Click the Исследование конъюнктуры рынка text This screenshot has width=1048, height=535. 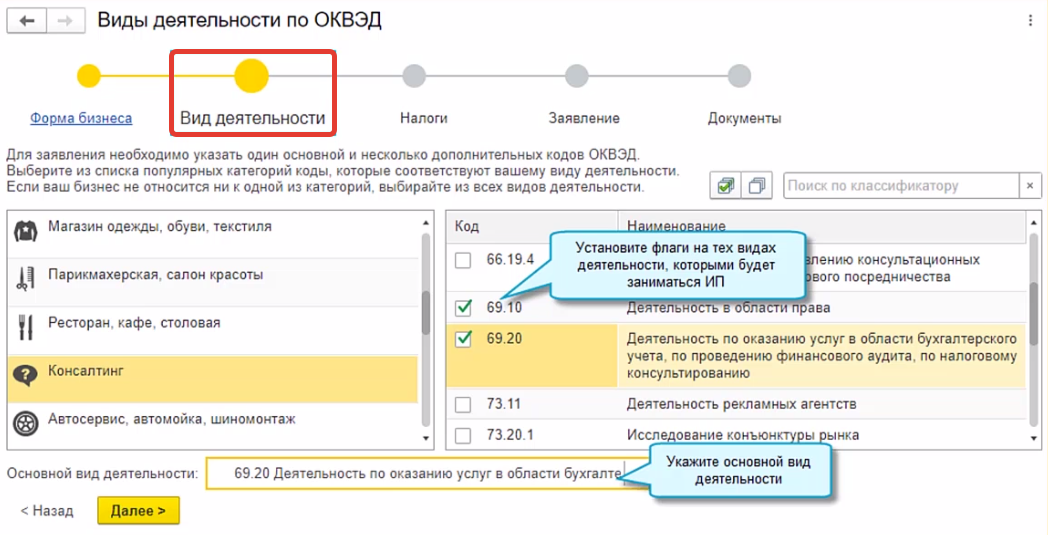point(743,435)
